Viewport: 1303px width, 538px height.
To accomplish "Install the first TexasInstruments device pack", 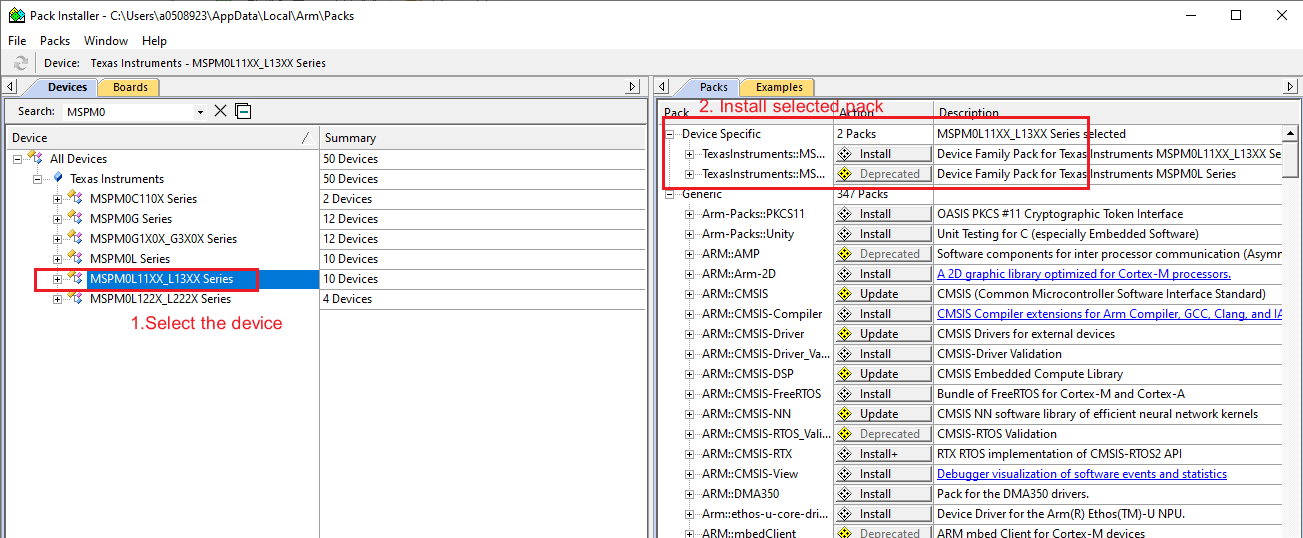I will tap(883, 154).
